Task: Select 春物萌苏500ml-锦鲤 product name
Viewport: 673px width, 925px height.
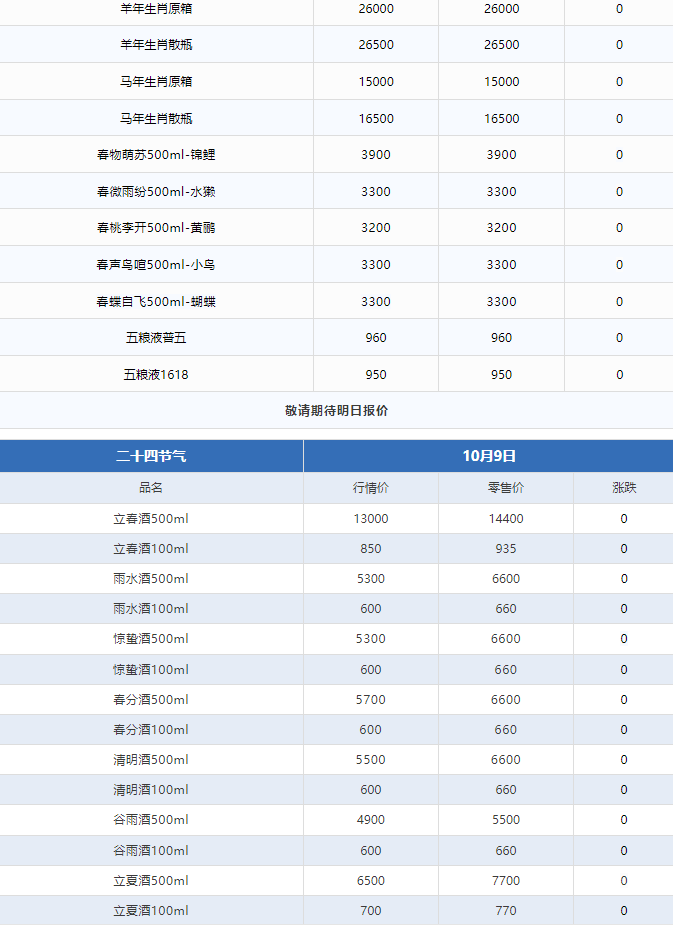Action: pos(156,155)
